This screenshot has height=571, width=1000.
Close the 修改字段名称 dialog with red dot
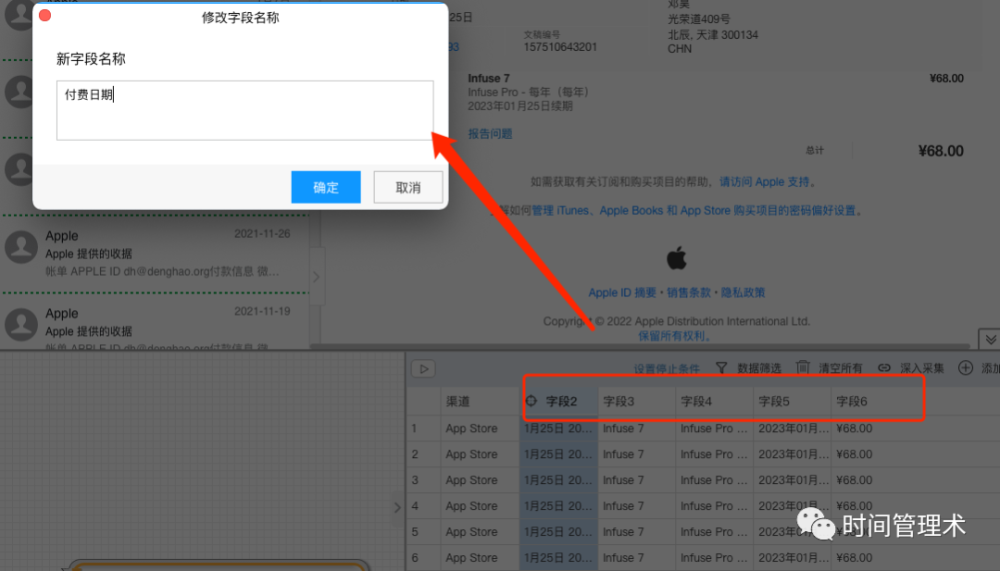pyautogui.click(x=45, y=15)
